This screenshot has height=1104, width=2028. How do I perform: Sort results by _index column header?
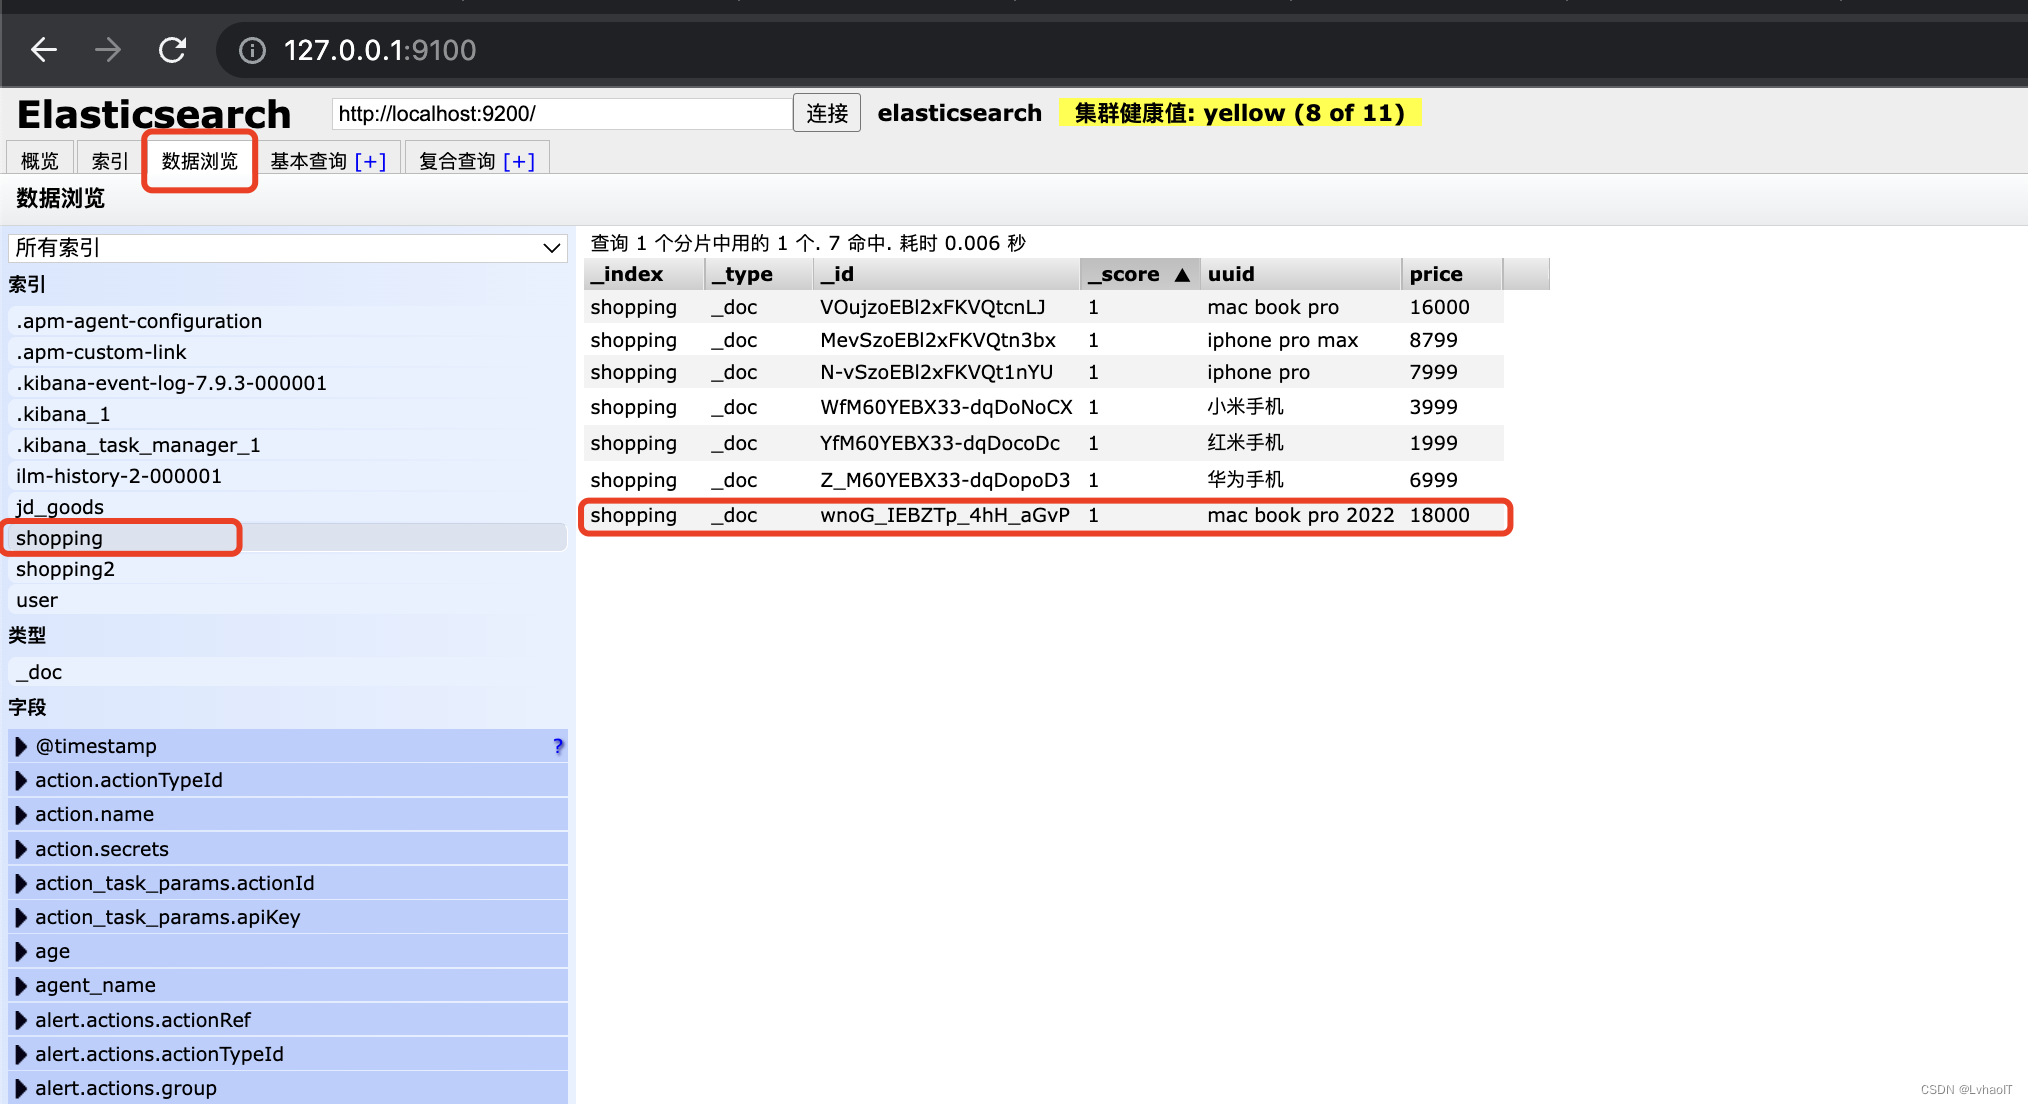[644, 274]
